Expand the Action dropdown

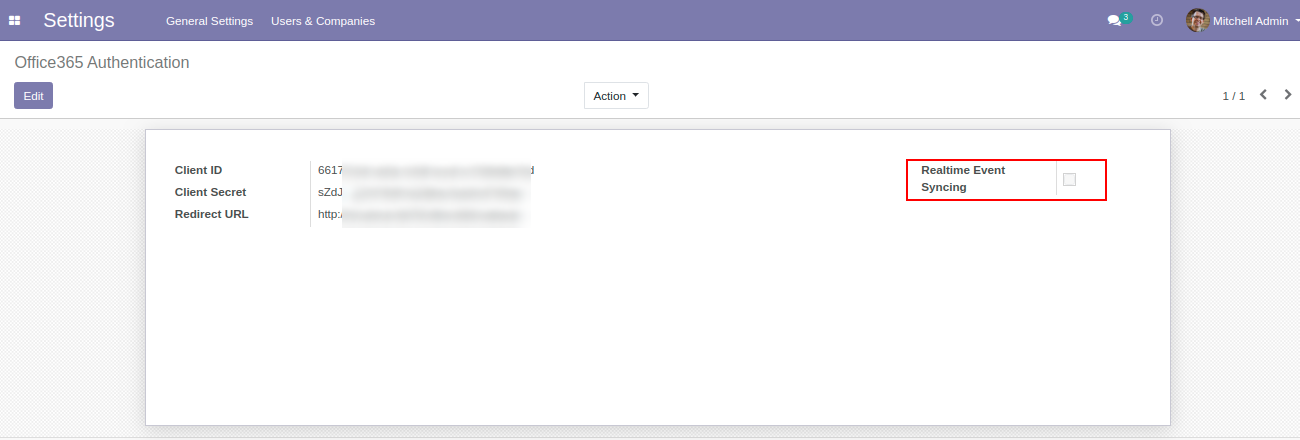[616, 96]
